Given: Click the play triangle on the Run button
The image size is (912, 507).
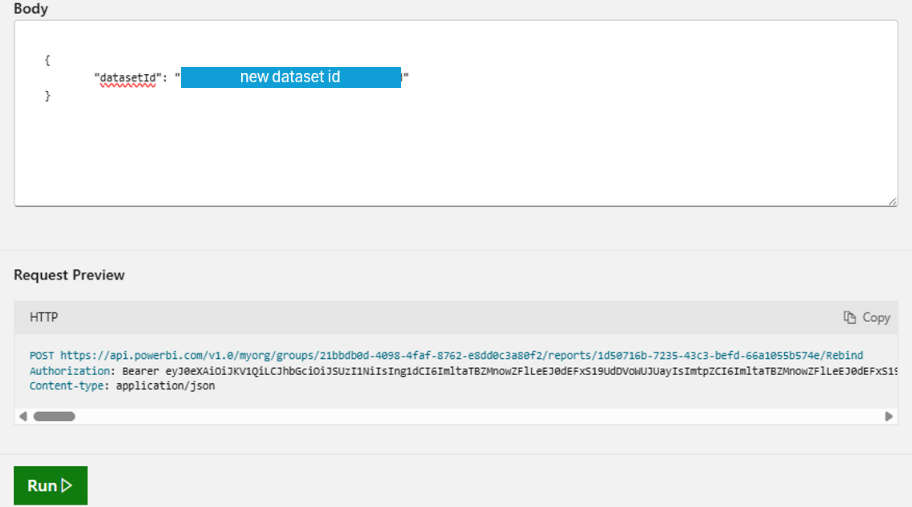Looking at the screenshot, I should point(67,486).
